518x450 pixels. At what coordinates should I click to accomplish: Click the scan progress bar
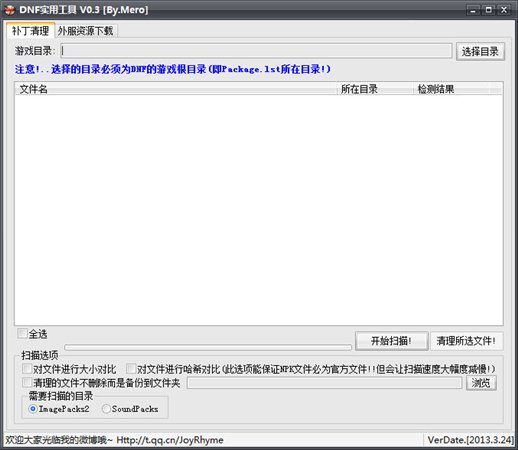coord(208,347)
